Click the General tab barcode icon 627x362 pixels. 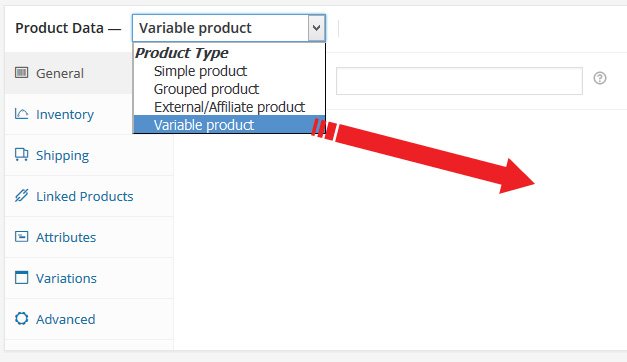(x=21, y=73)
